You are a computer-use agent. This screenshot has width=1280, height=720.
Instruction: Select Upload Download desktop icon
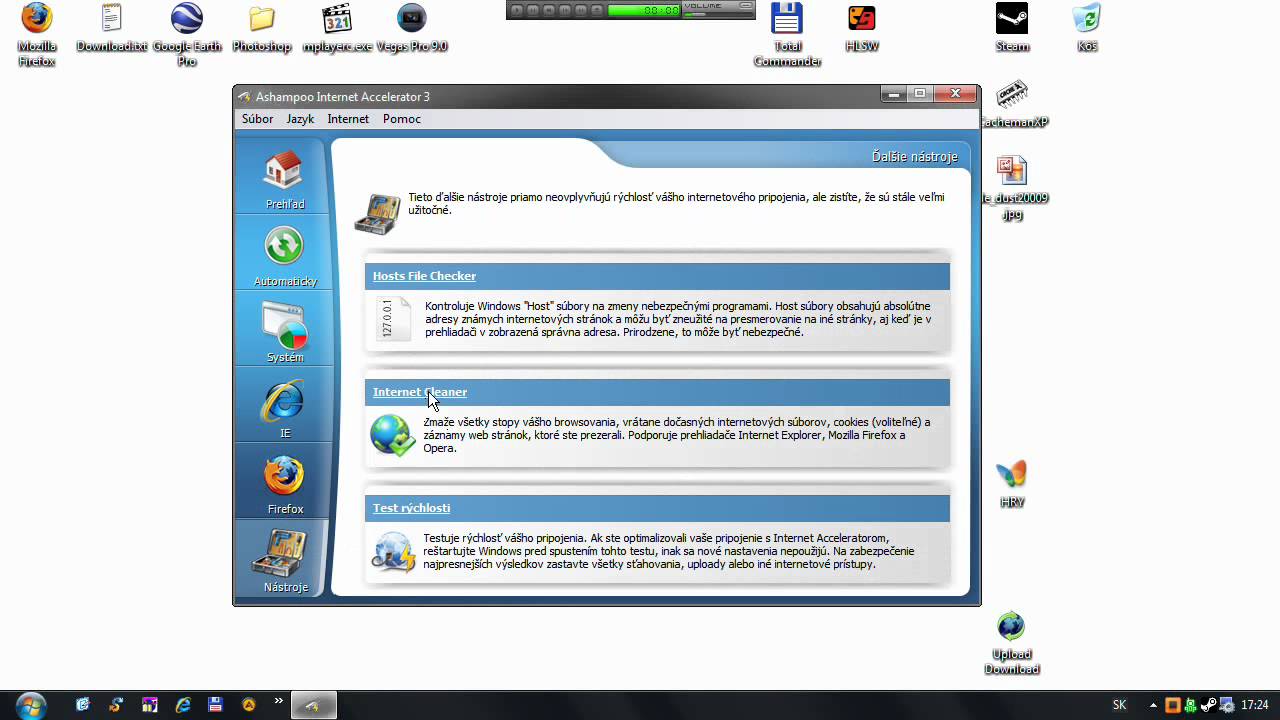point(1011,643)
